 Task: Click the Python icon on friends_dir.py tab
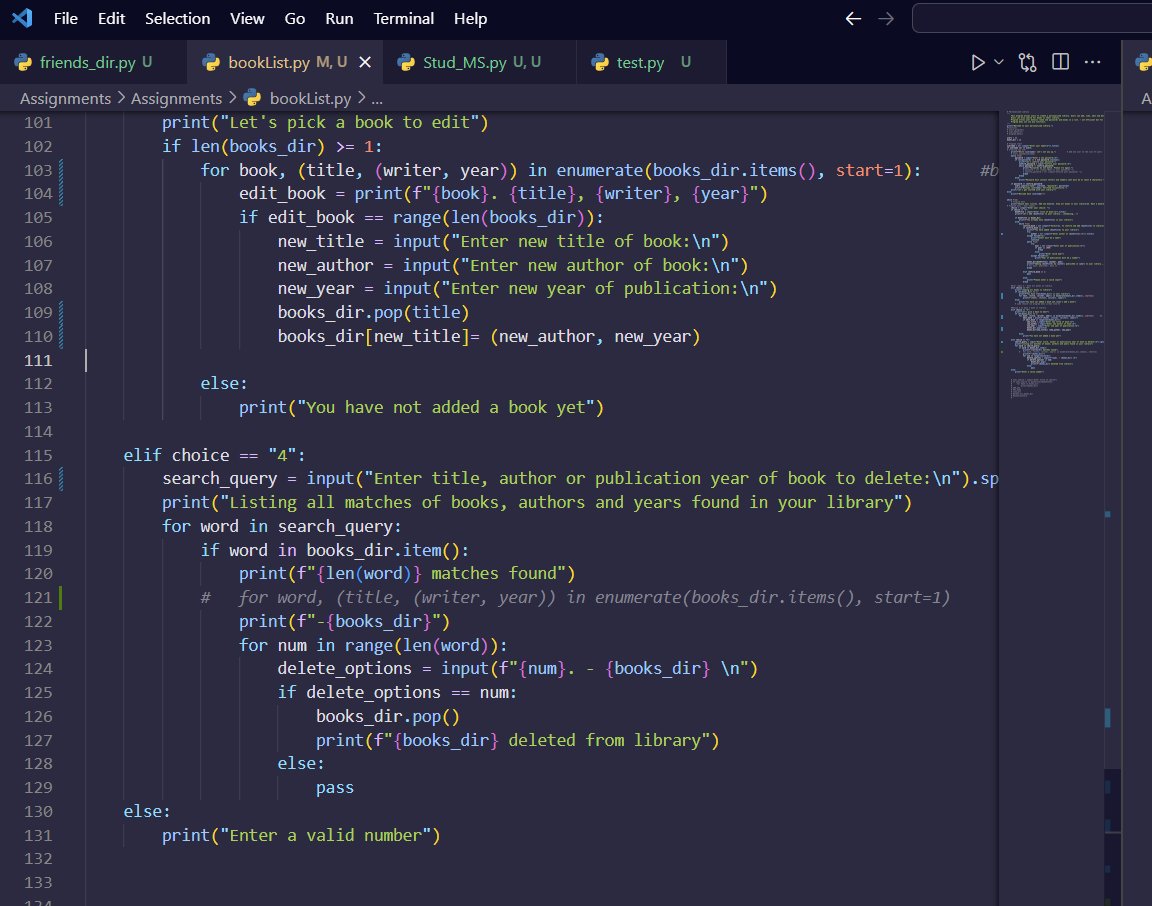coord(23,62)
